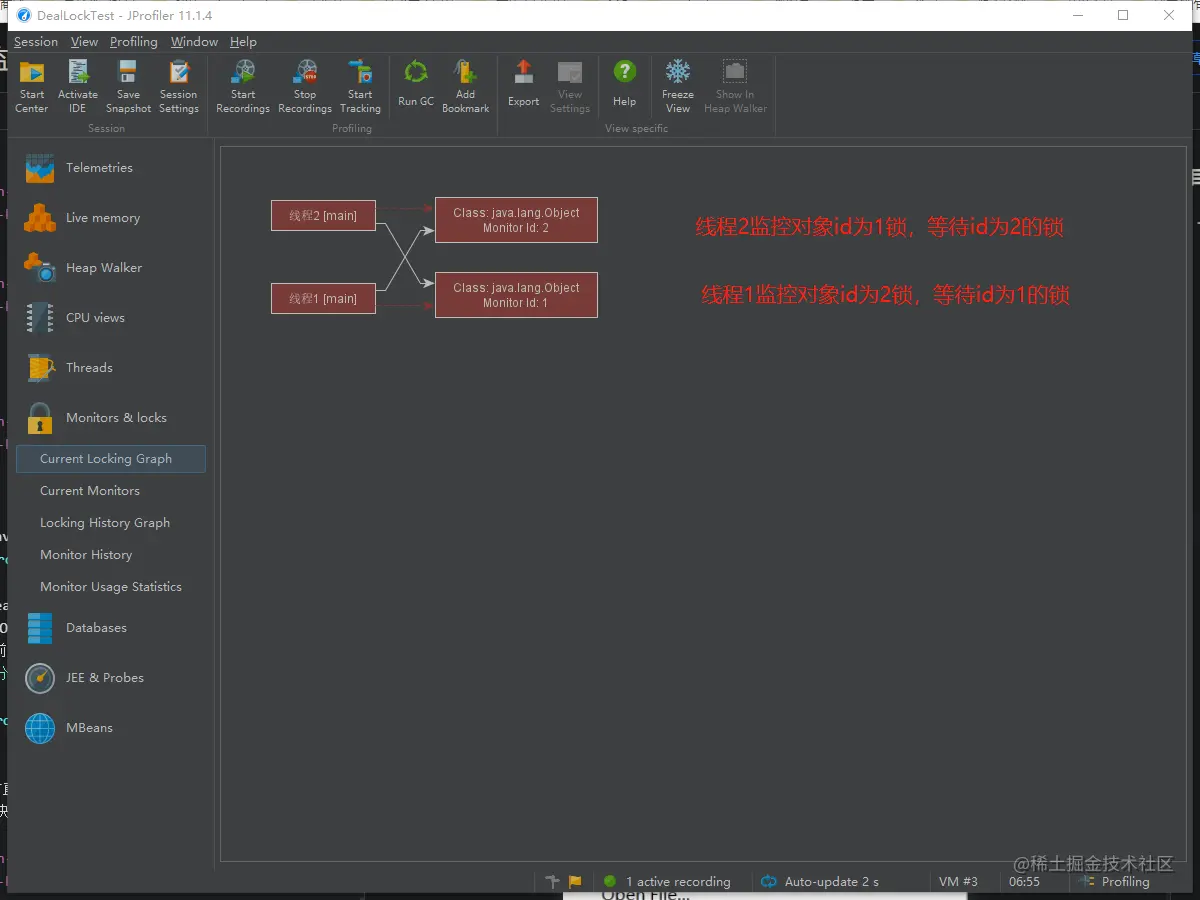Save a snapshot with Save Snapshot
This screenshot has width=1200, height=900.
click(128, 87)
